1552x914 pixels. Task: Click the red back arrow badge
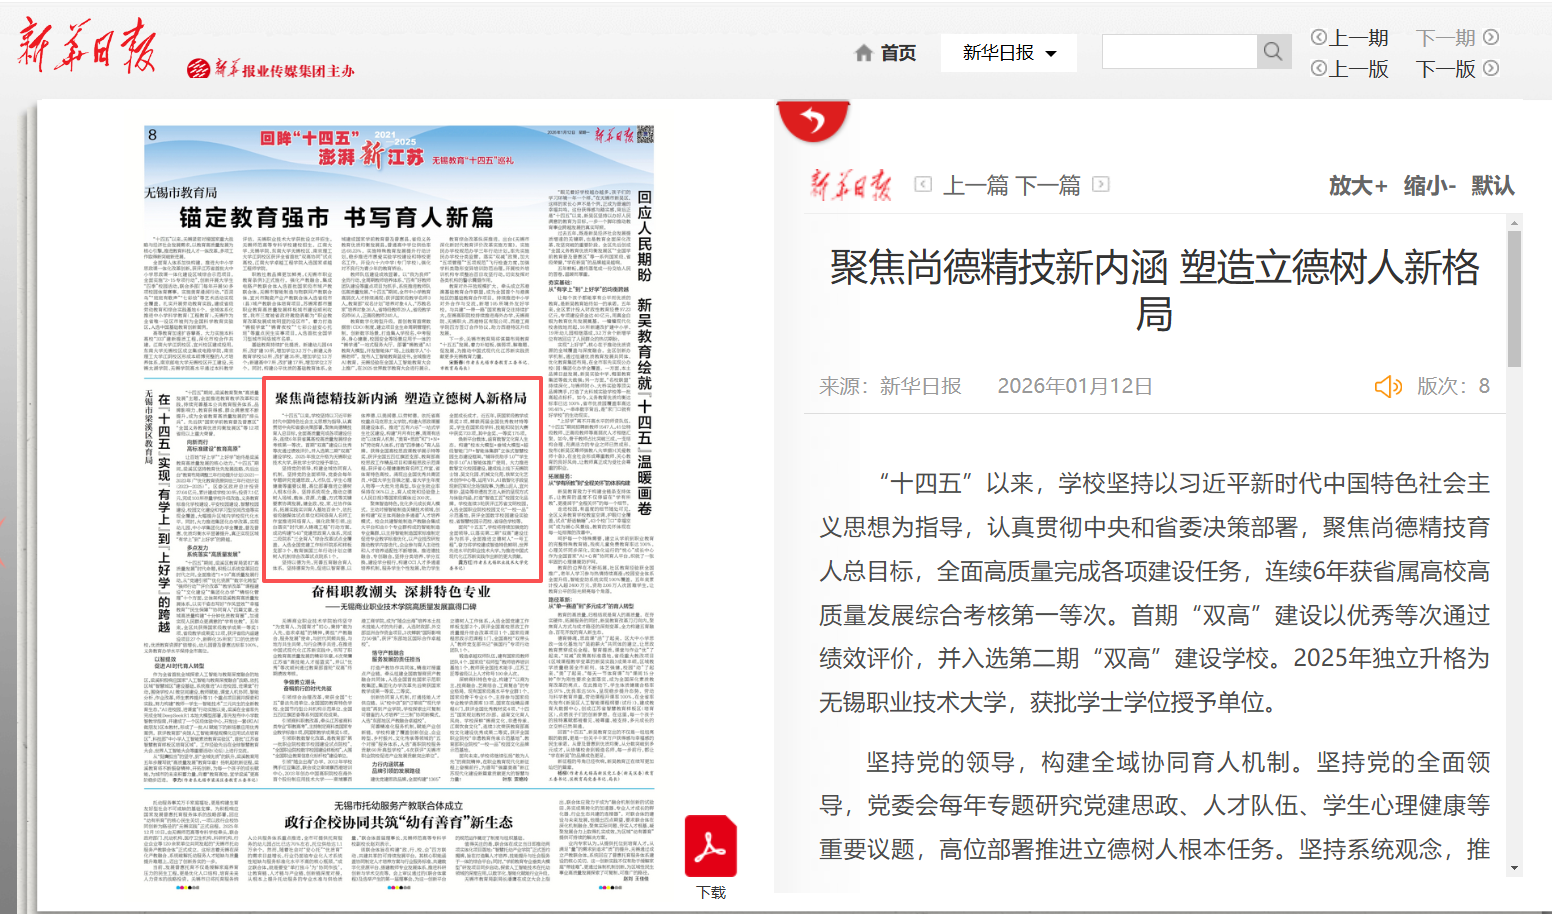pos(813,121)
